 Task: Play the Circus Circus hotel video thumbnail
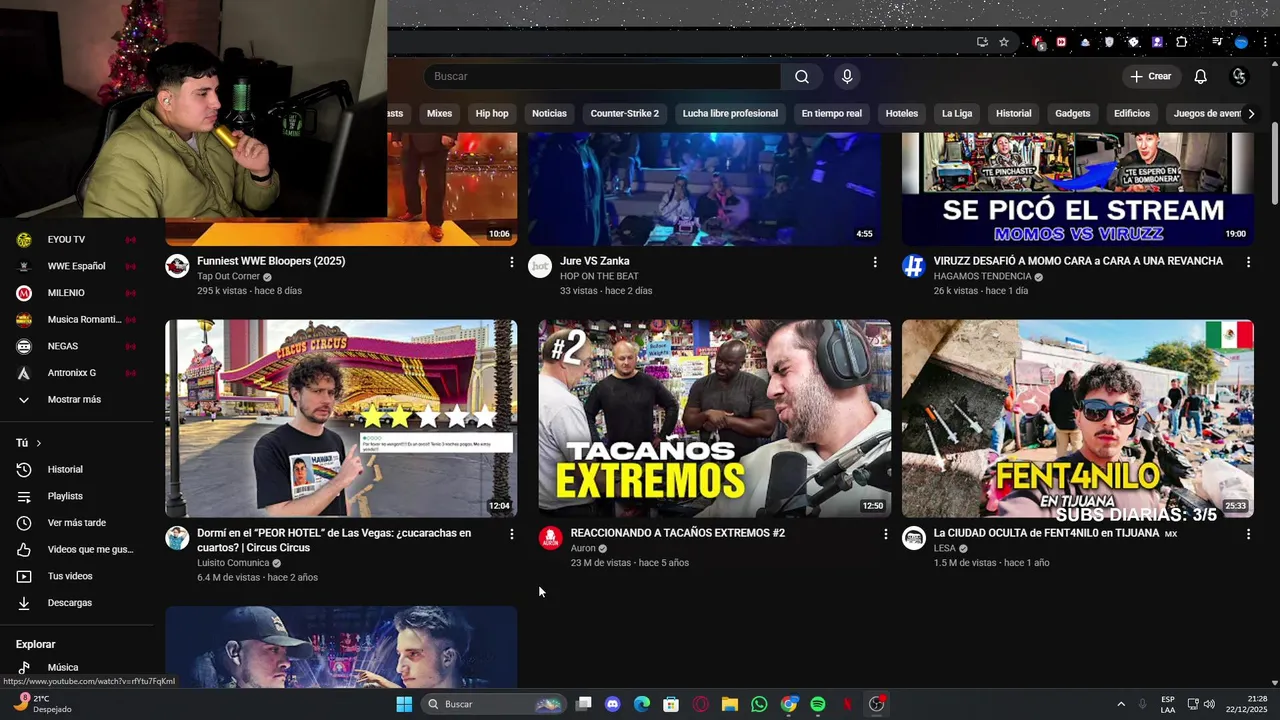(x=341, y=419)
